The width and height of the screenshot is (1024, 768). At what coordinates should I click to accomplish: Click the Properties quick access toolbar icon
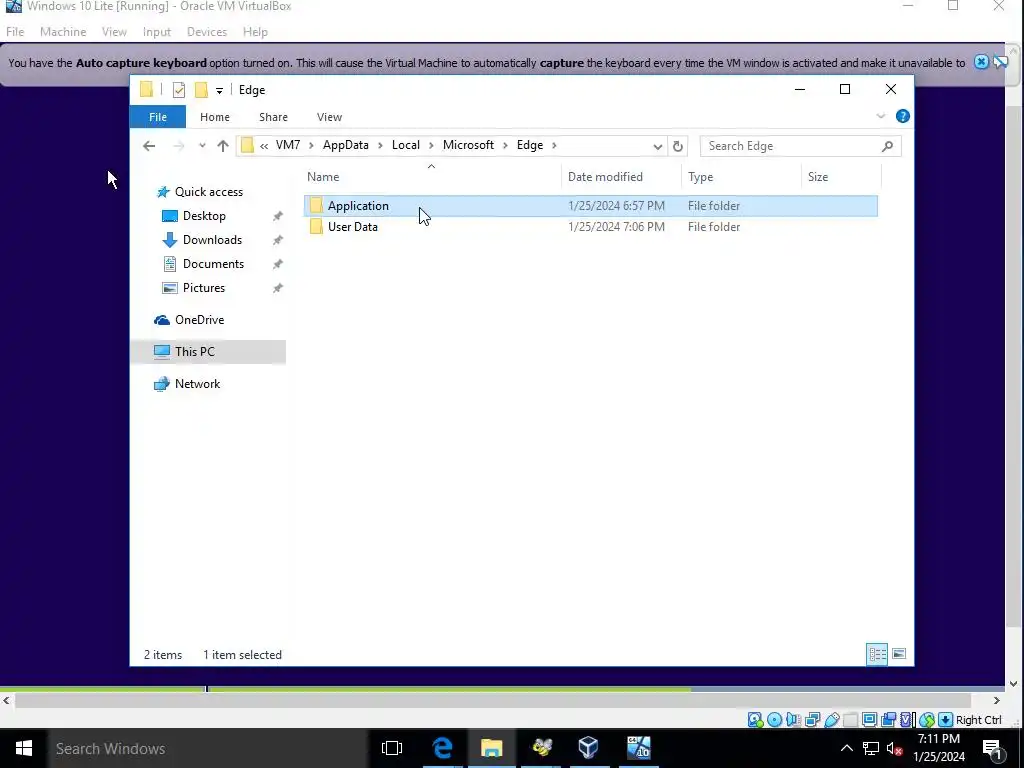coord(179,90)
